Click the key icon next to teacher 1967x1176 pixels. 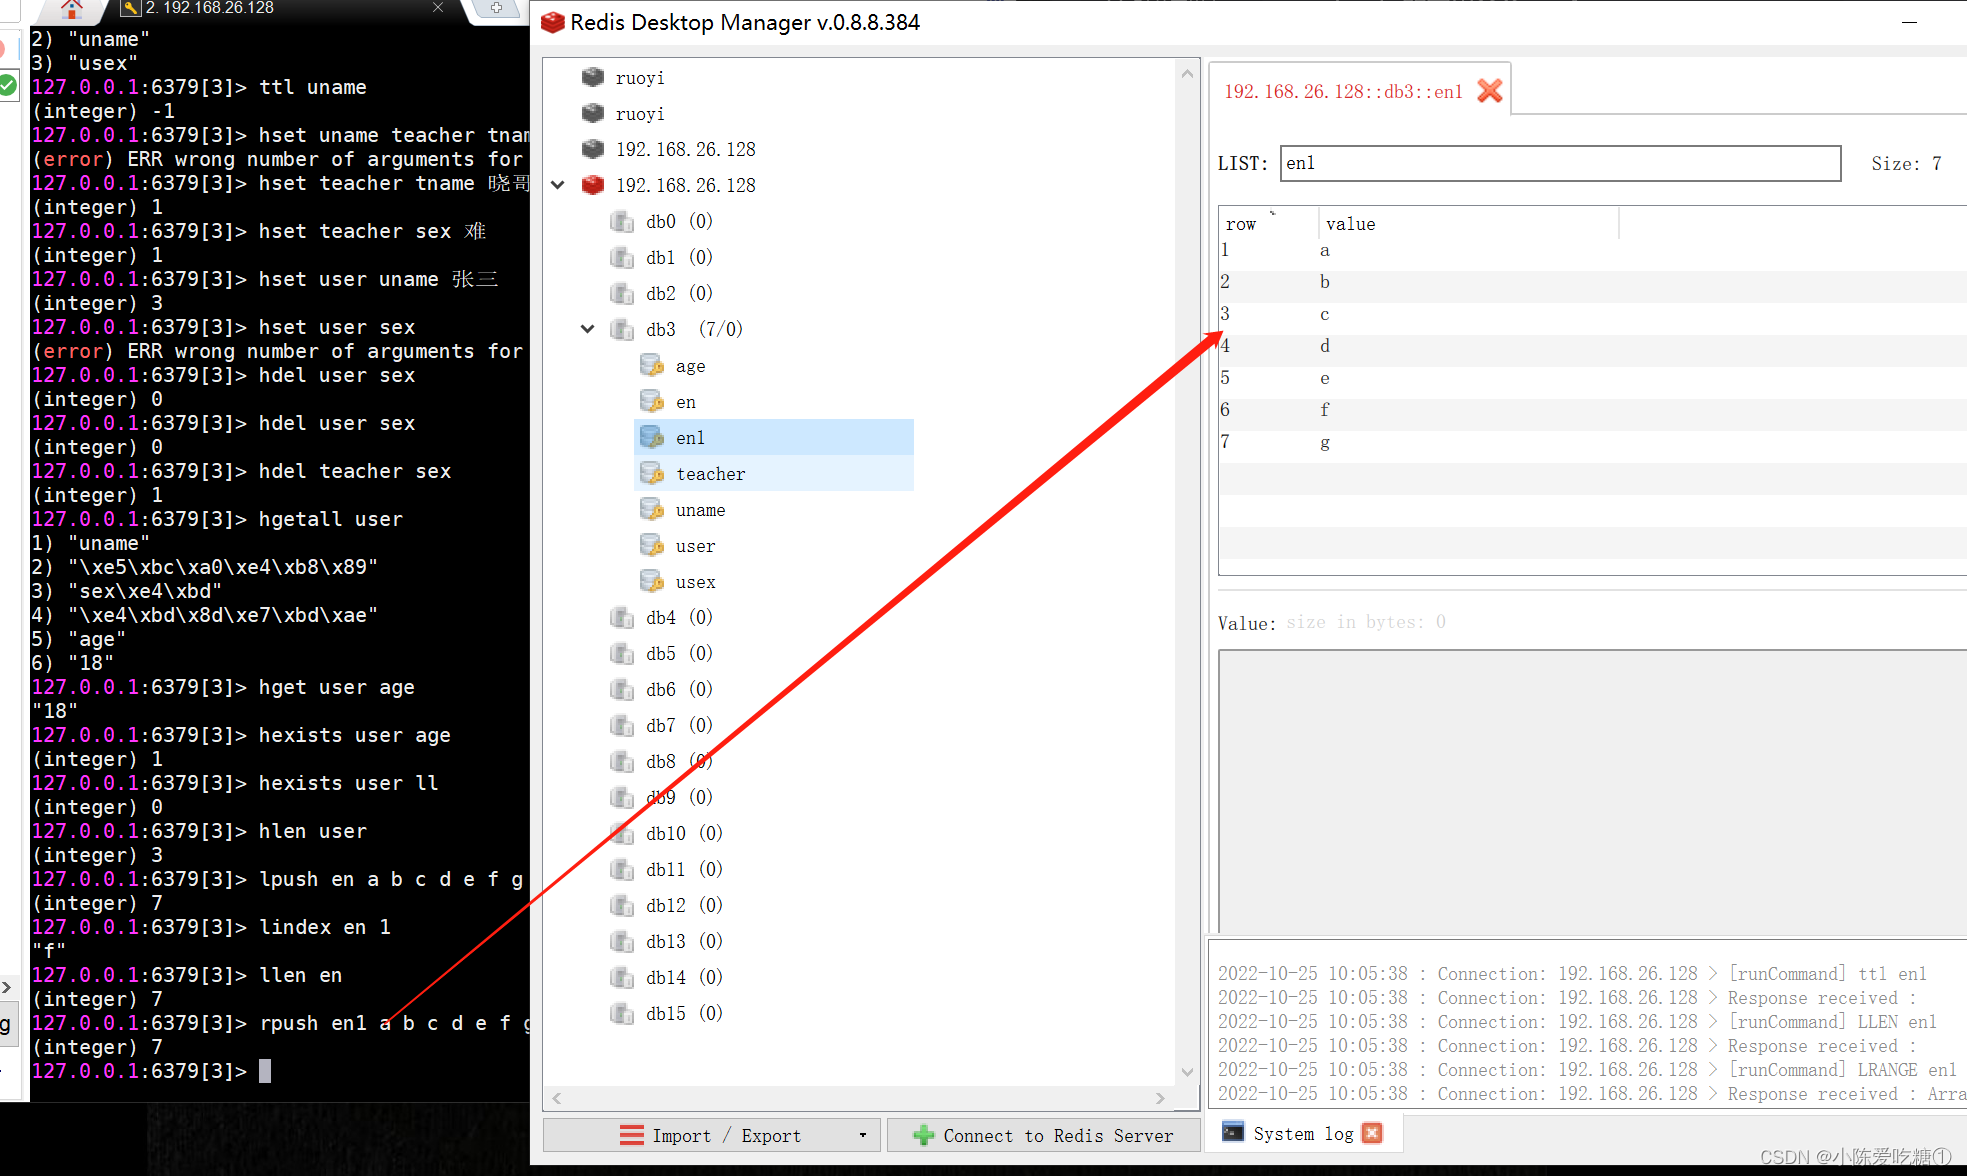click(x=652, y=473)
